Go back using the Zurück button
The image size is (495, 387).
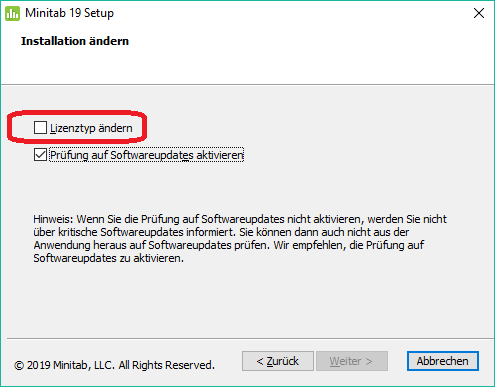click(x=278, y=361)
